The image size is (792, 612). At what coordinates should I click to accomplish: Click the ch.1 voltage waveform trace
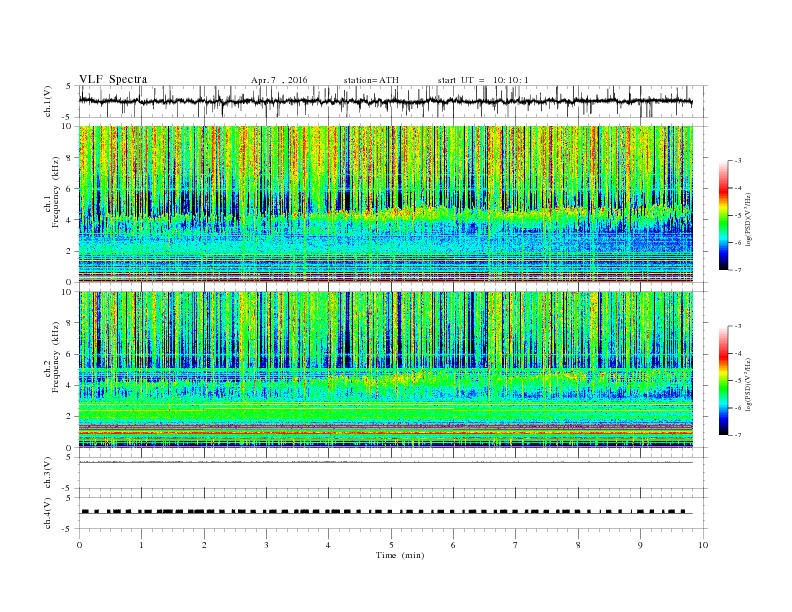pyautogui.click(x=386, y=101)
